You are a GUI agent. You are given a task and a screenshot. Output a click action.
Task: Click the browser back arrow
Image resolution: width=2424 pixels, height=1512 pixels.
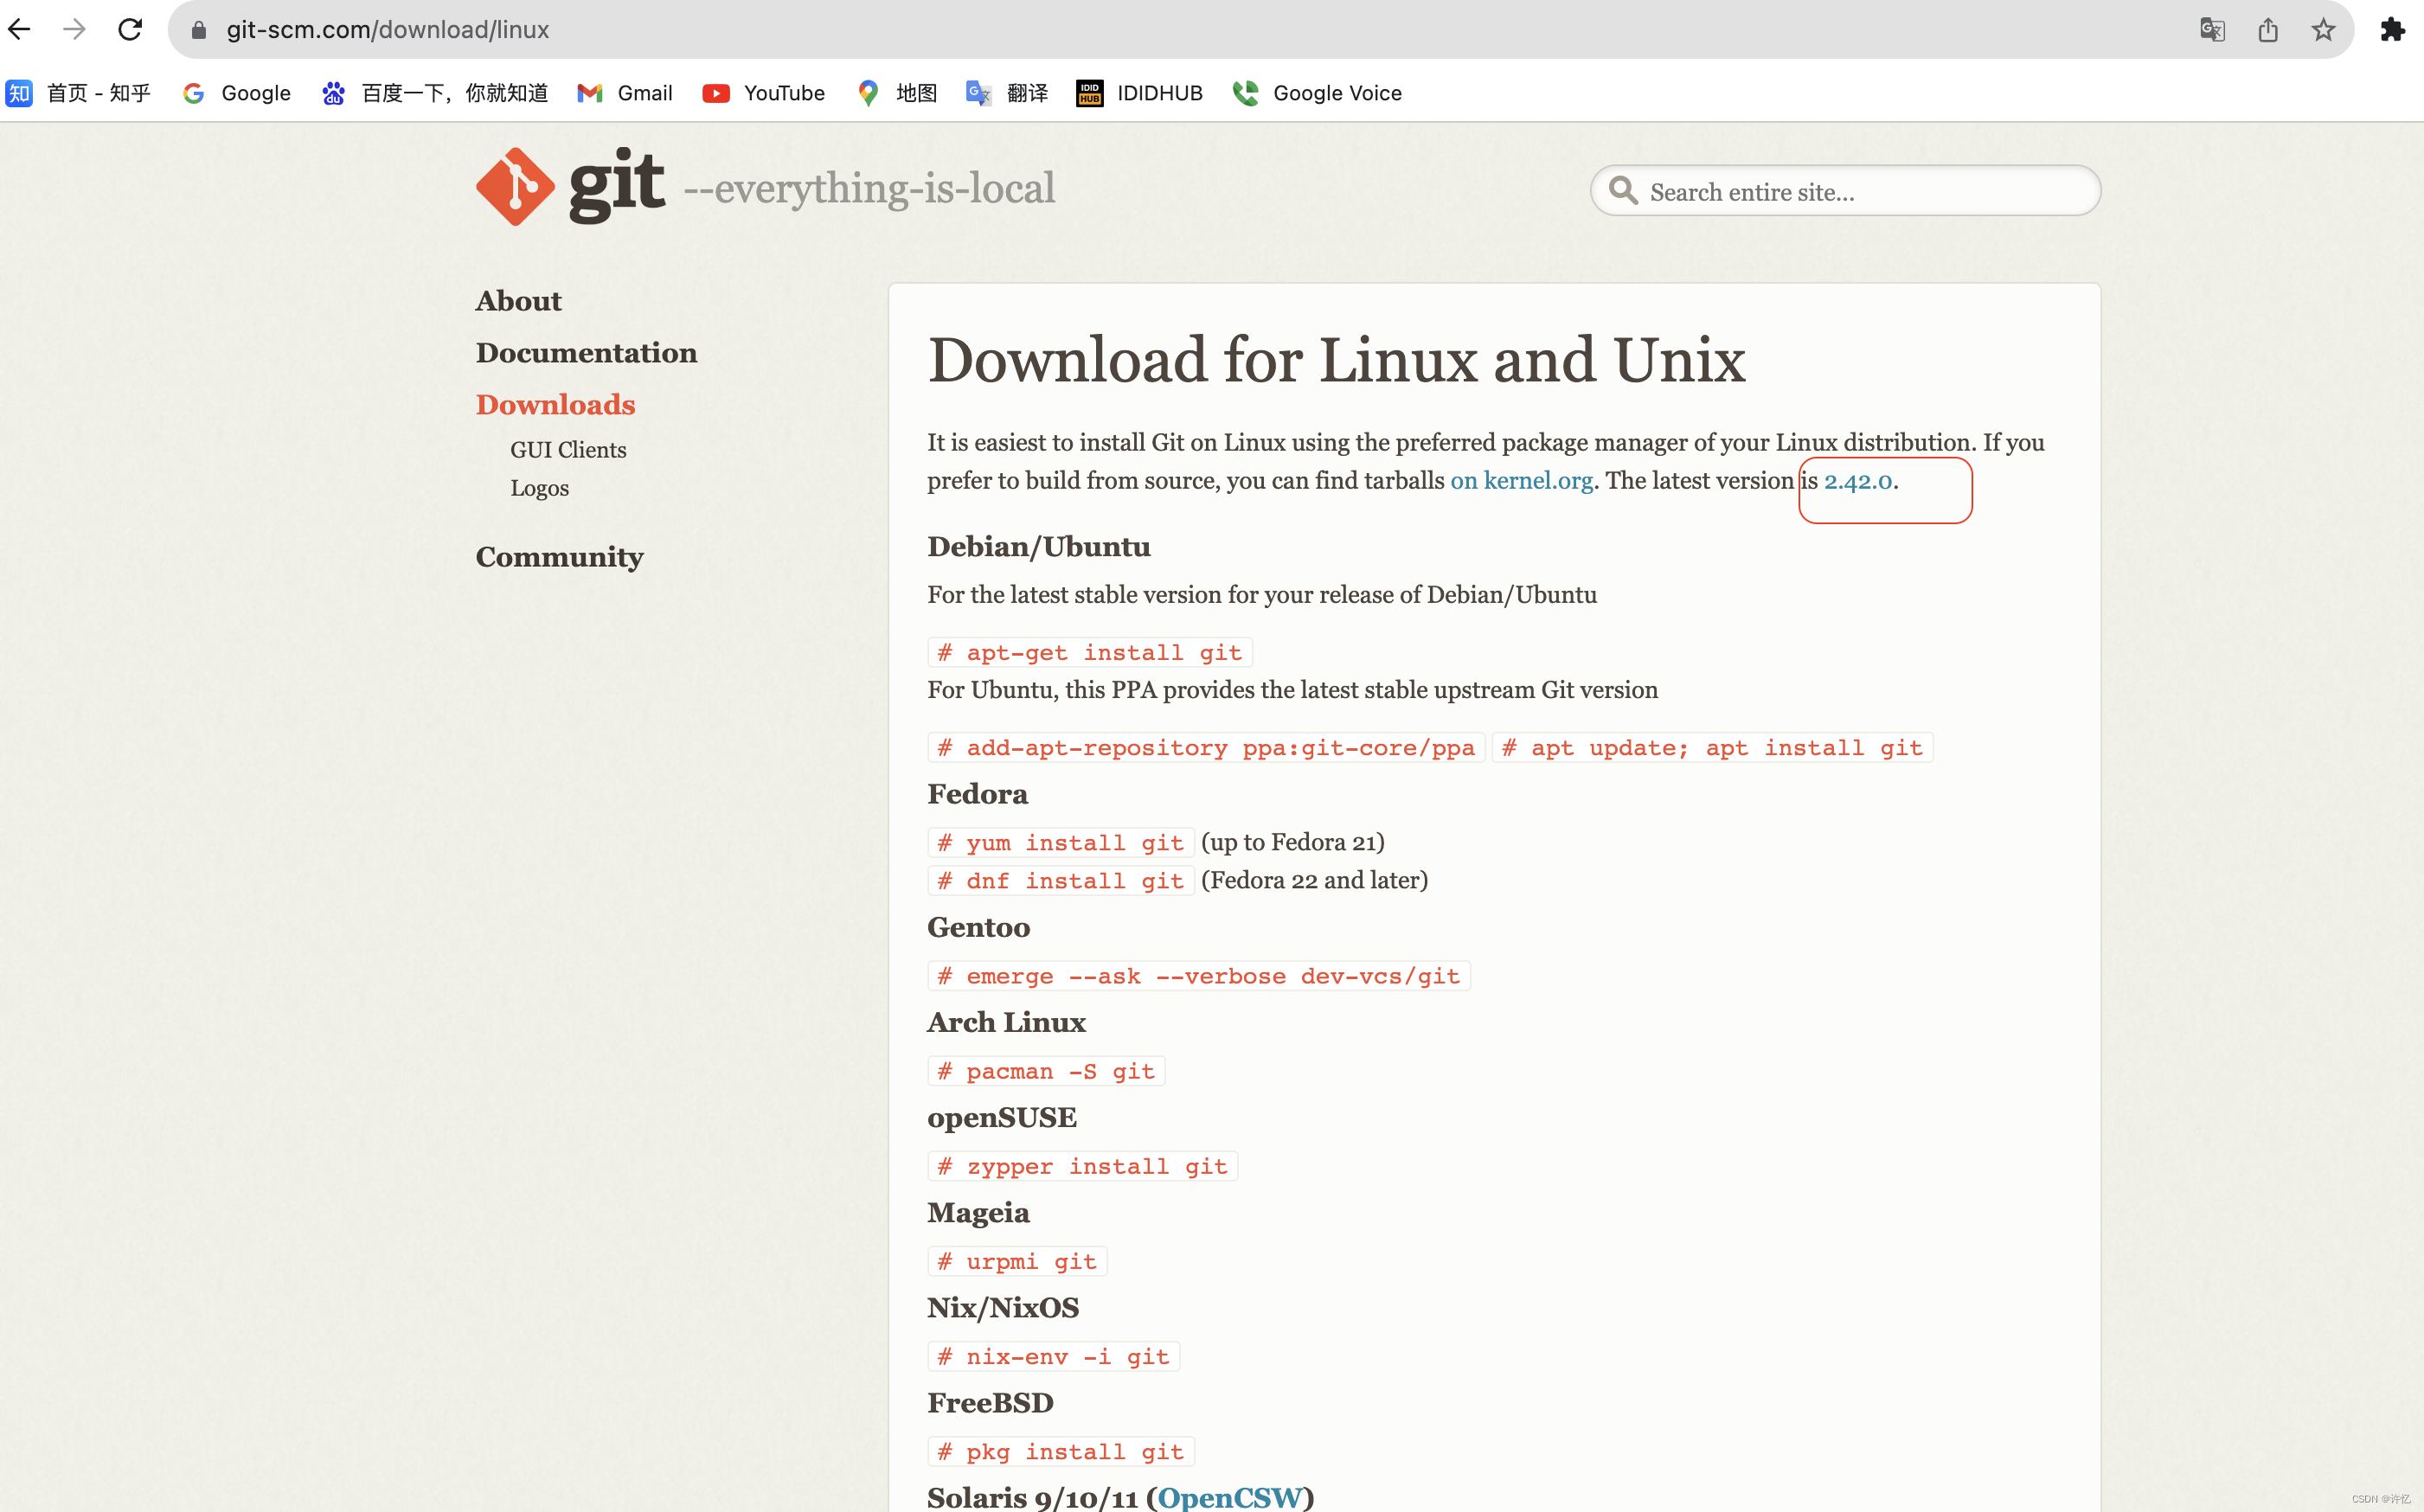coord(20,29)
